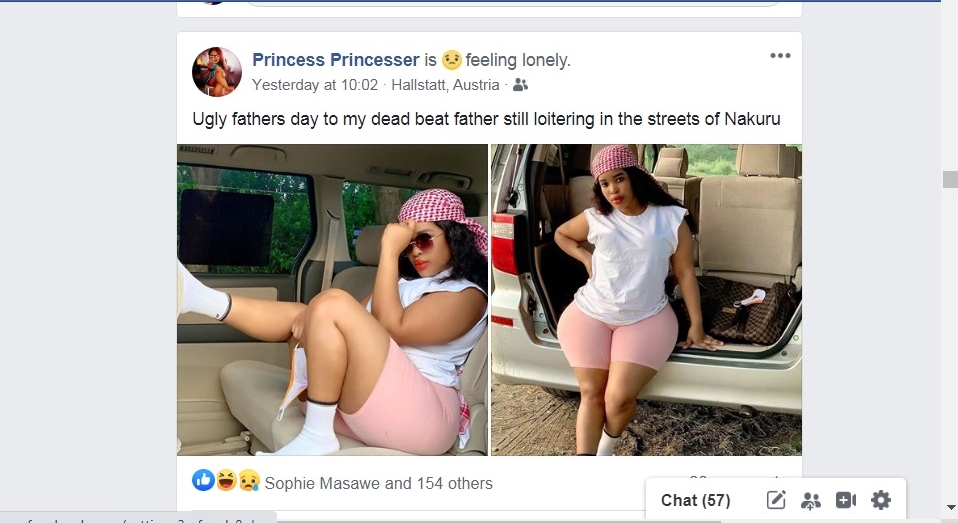Screen dimensions: 958x523
Task: Start a new chat message
Action: (776, 500)
